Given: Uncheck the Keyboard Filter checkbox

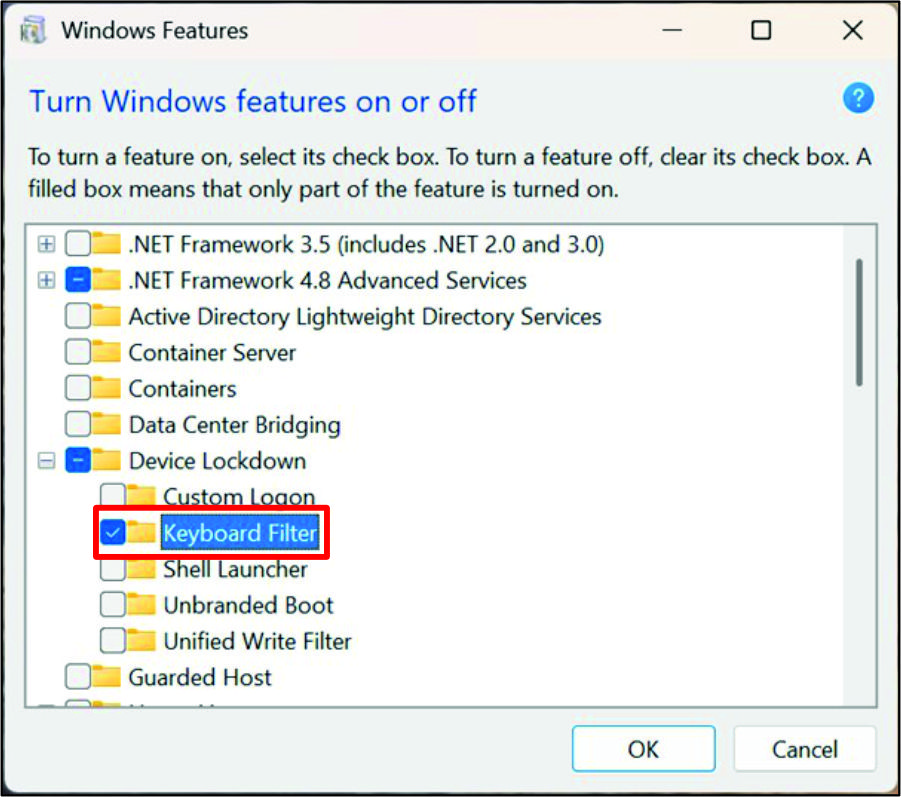Looking at the screenshot, I should click(x=113, y=533).
